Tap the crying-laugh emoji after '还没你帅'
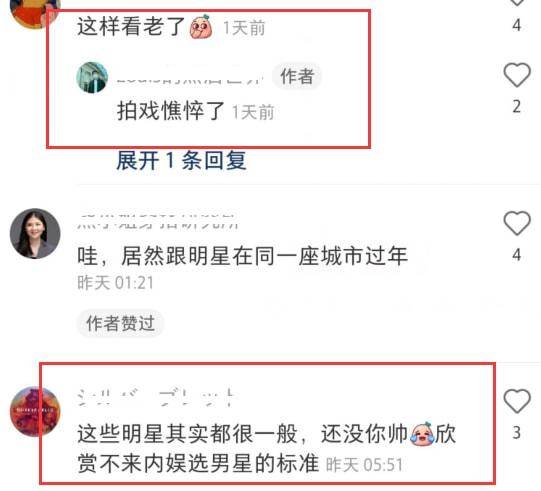Image resolution: width=541 pixels, height=491 pixels. pos(422,434)
